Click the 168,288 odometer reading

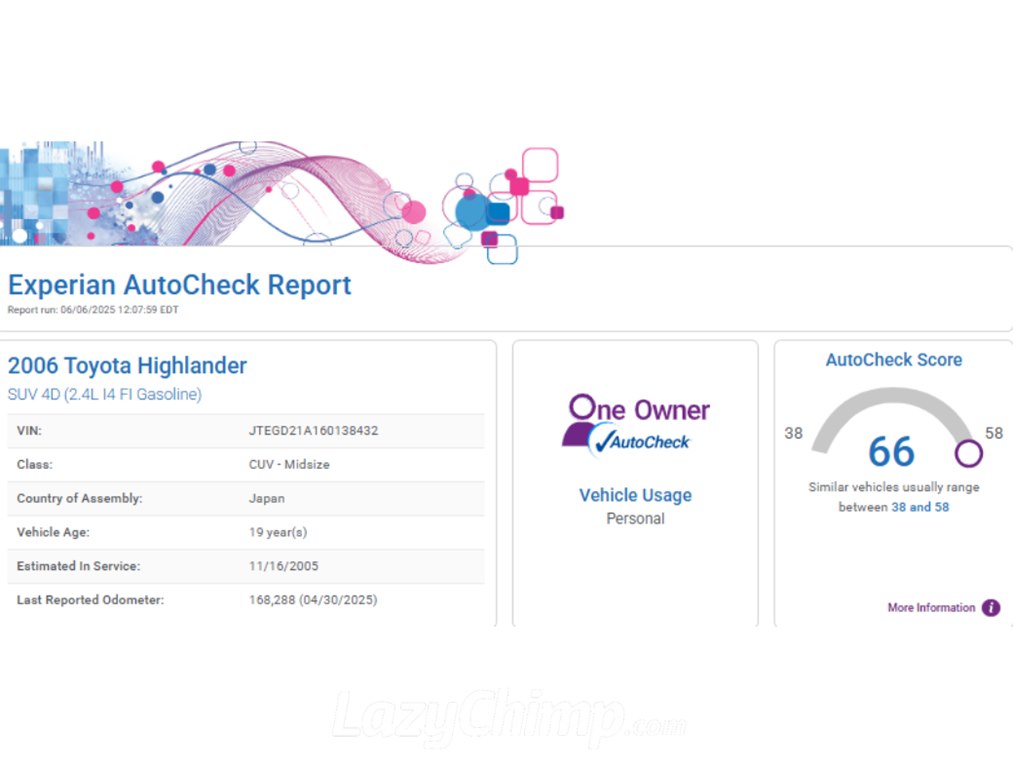click(313, 600)
